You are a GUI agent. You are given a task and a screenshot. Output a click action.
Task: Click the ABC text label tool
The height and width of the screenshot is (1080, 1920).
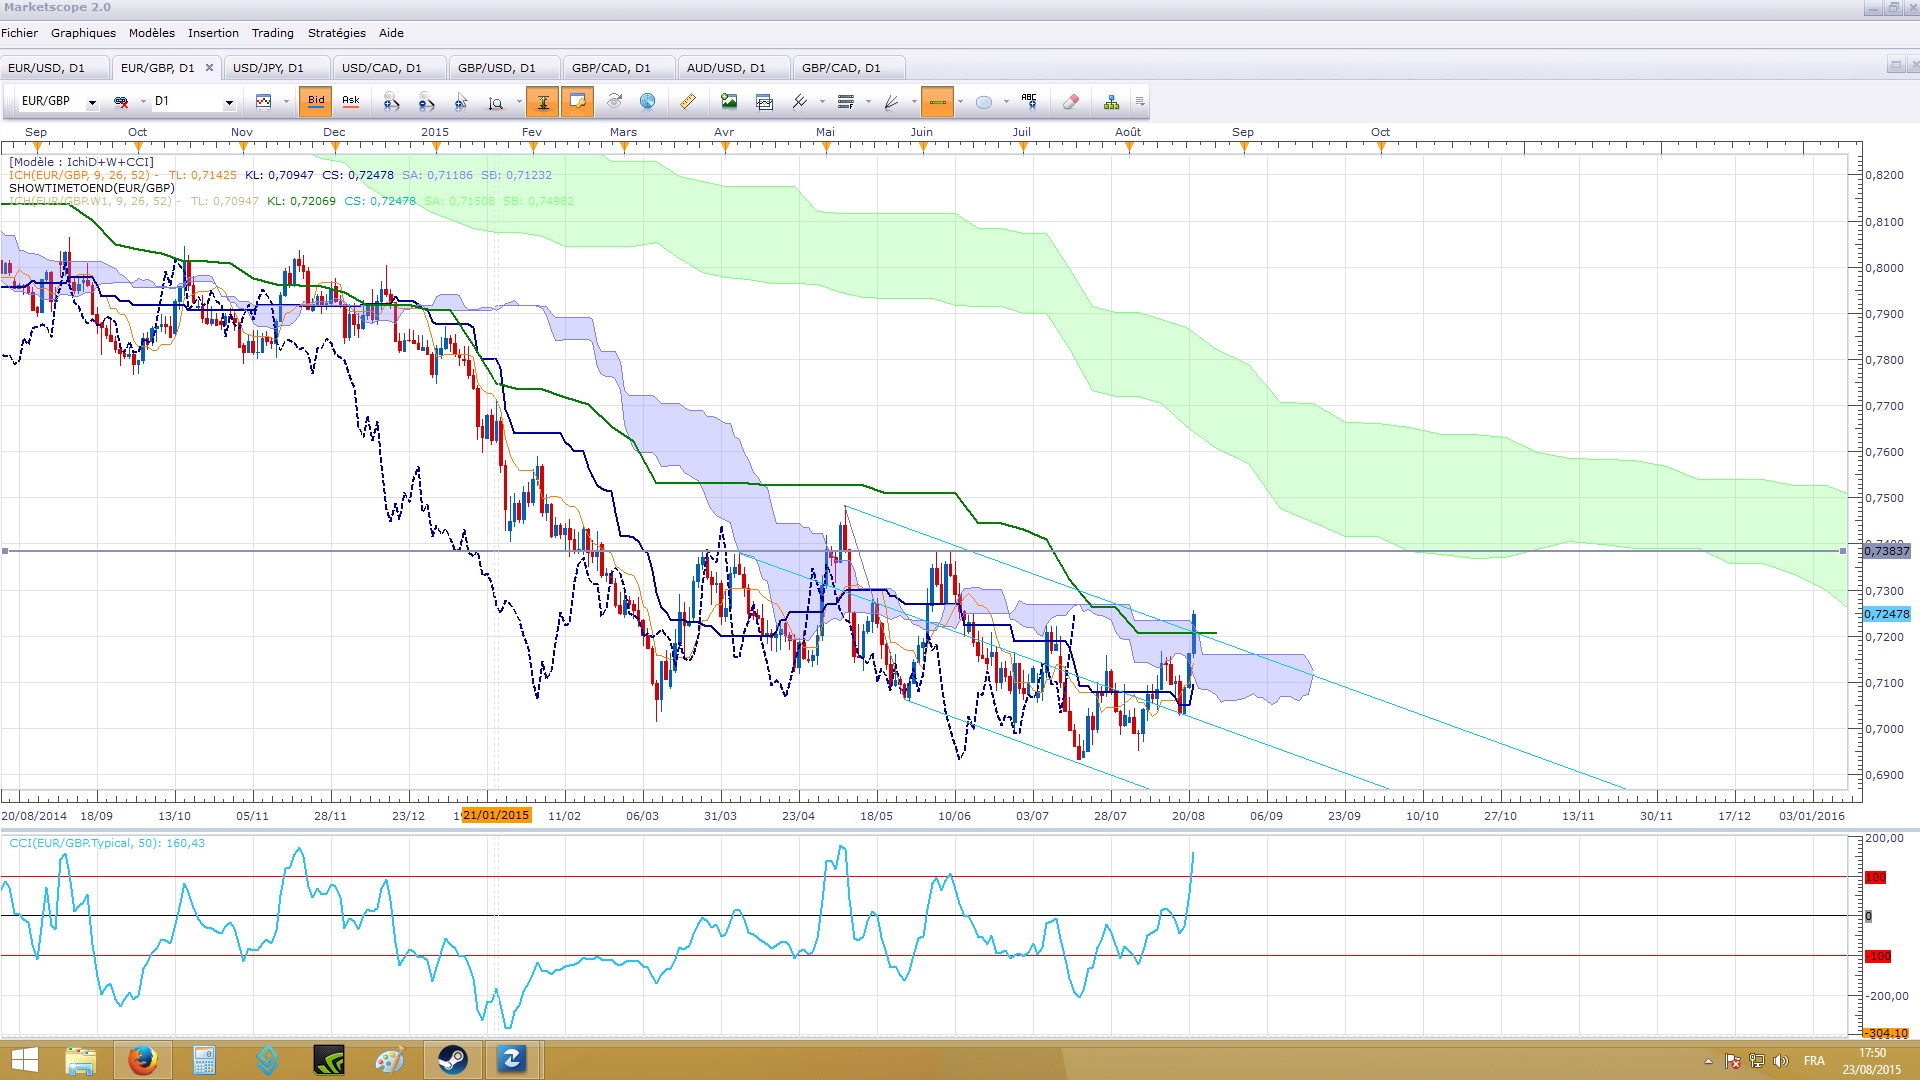[x=1029, y=101]
